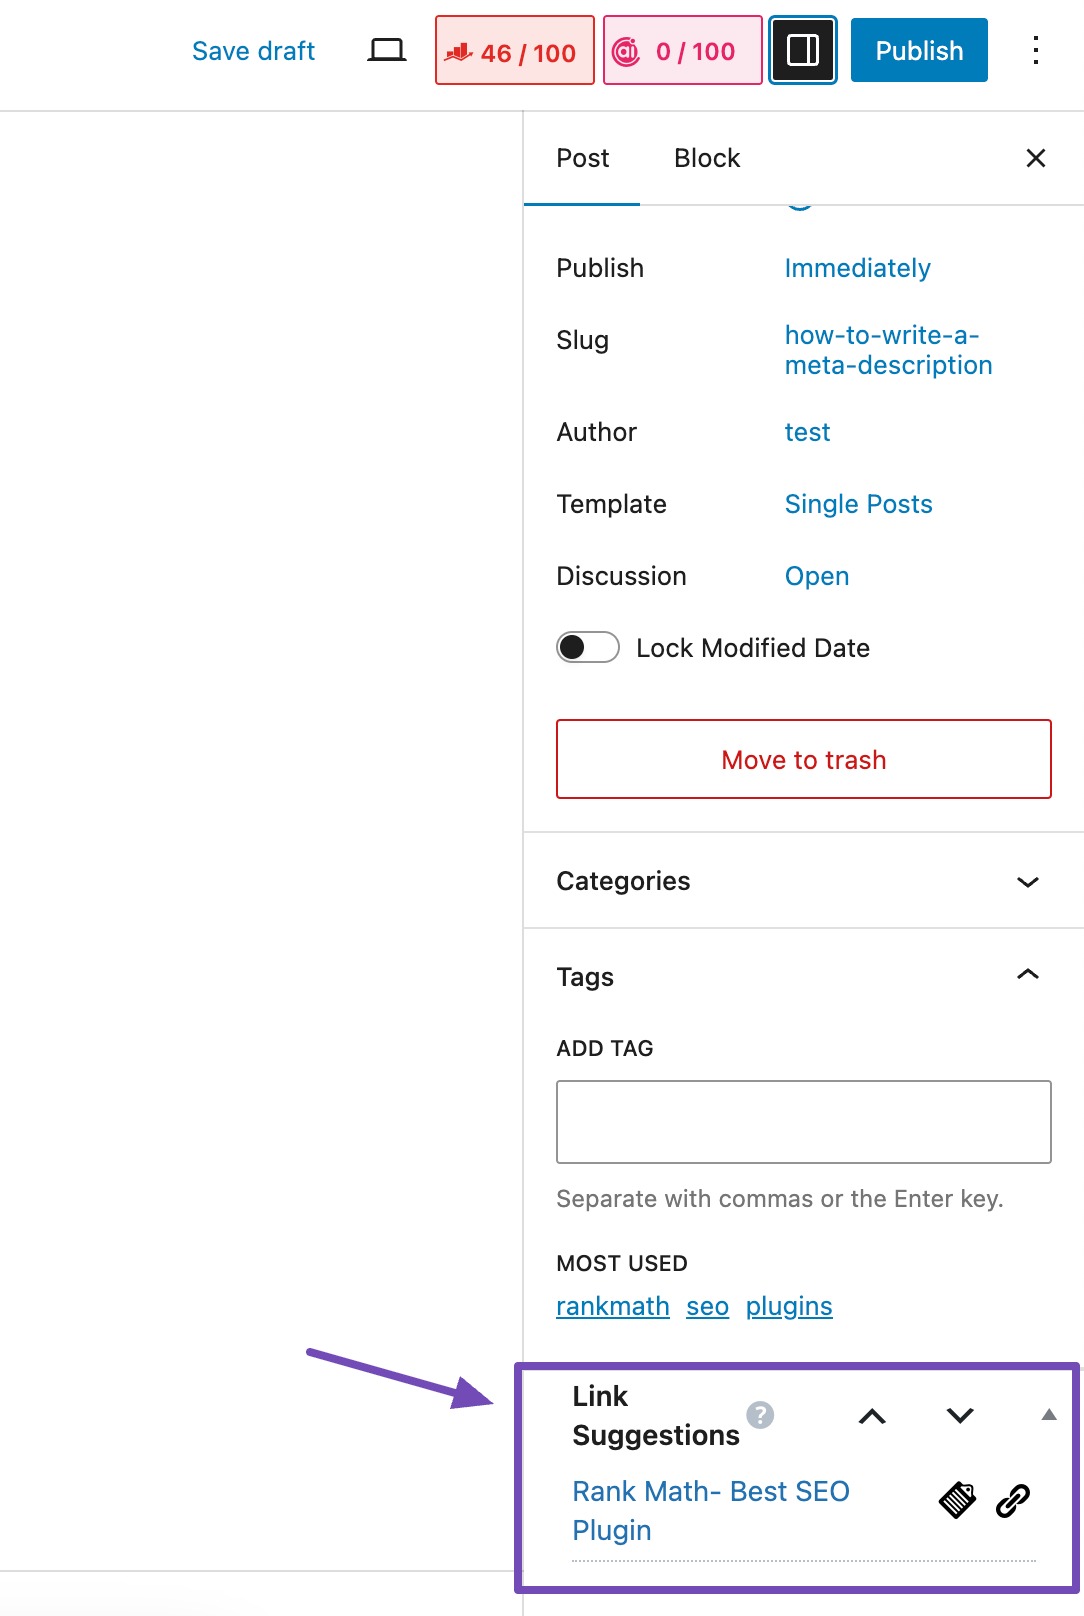Collapse the Link Suggestions panel
Image resolution: width=1084 pixels, height=1616 pixels.
pyautogui.click(x=1048, y=1414)
